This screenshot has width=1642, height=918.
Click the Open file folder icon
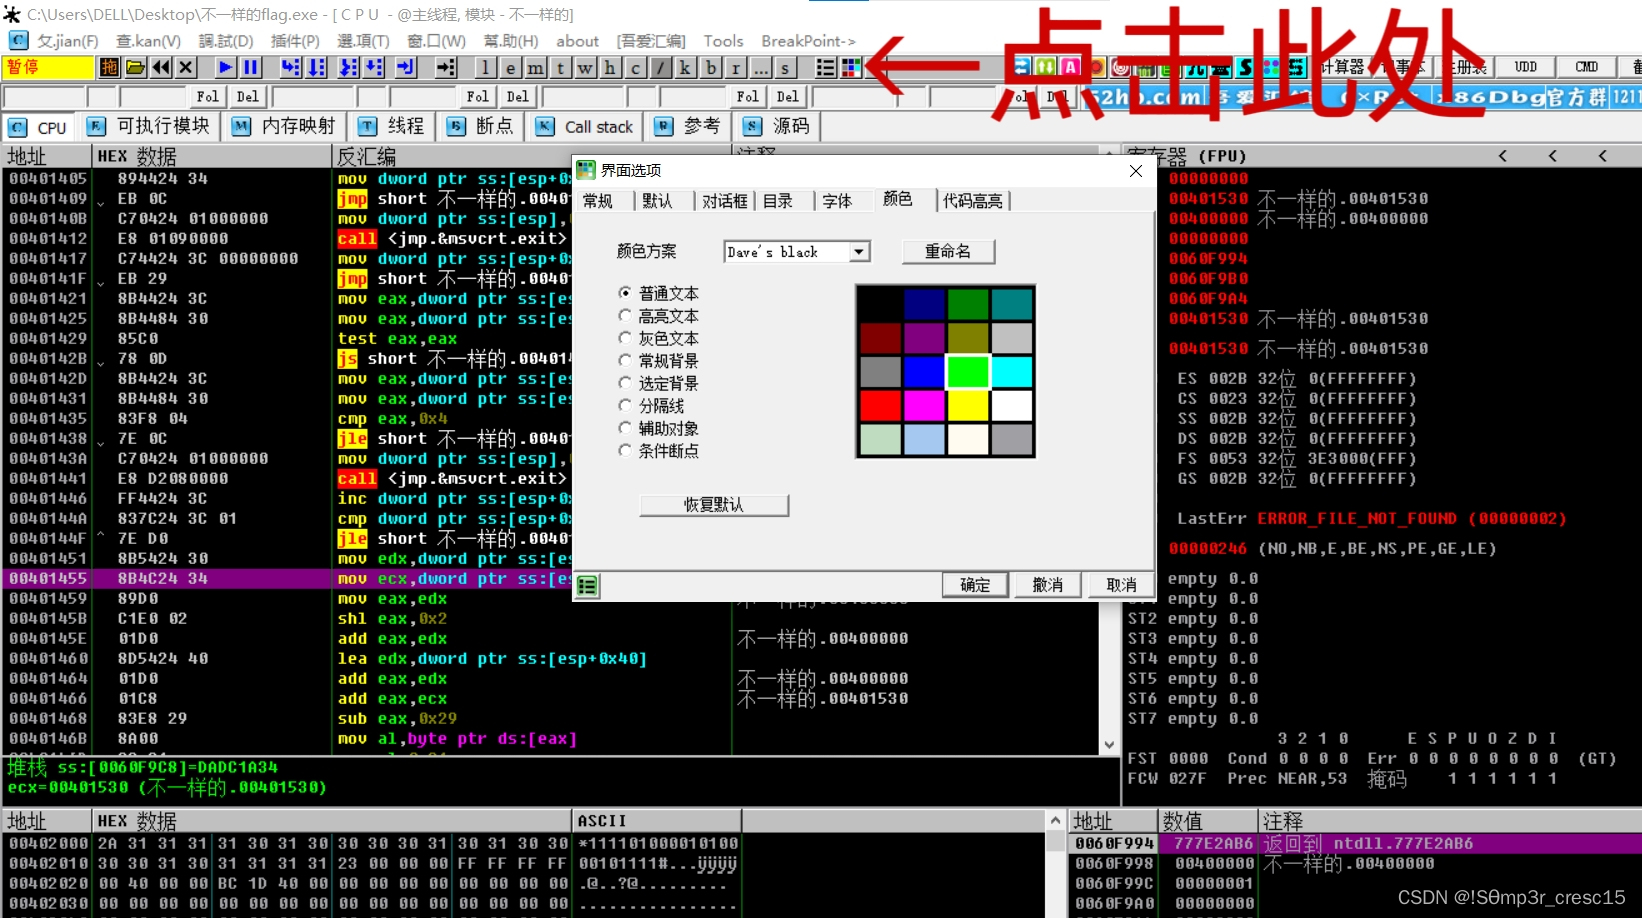click(135, 67)
